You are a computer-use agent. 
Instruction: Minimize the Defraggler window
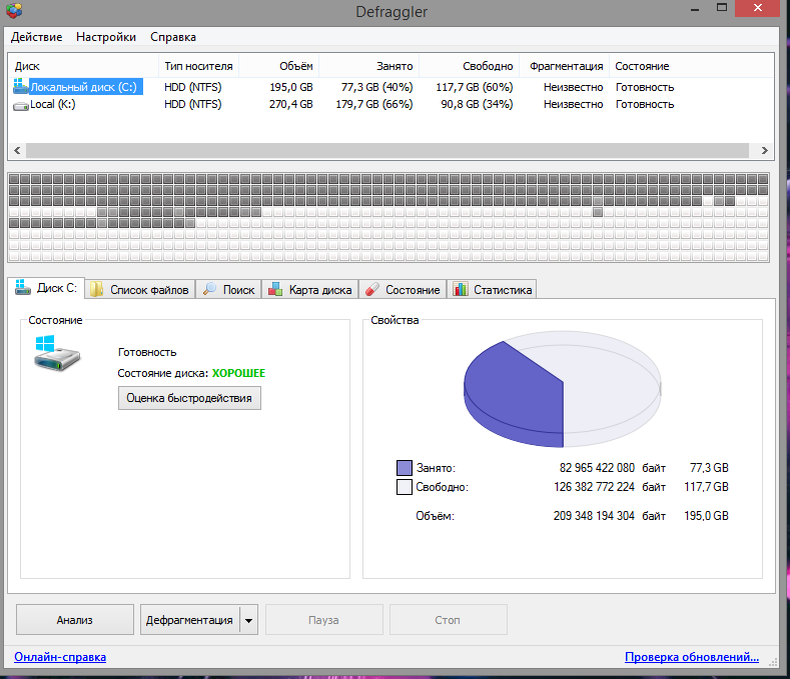[x=695, y=9]
